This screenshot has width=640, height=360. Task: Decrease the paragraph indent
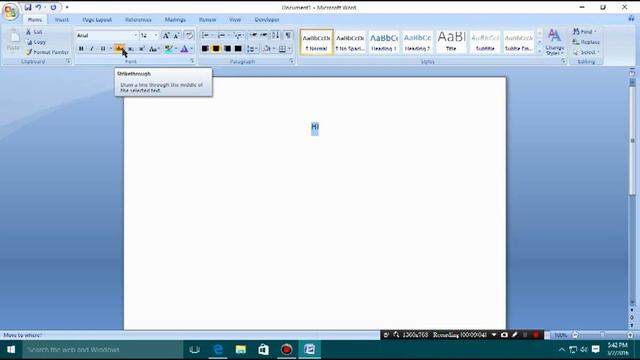253,36
